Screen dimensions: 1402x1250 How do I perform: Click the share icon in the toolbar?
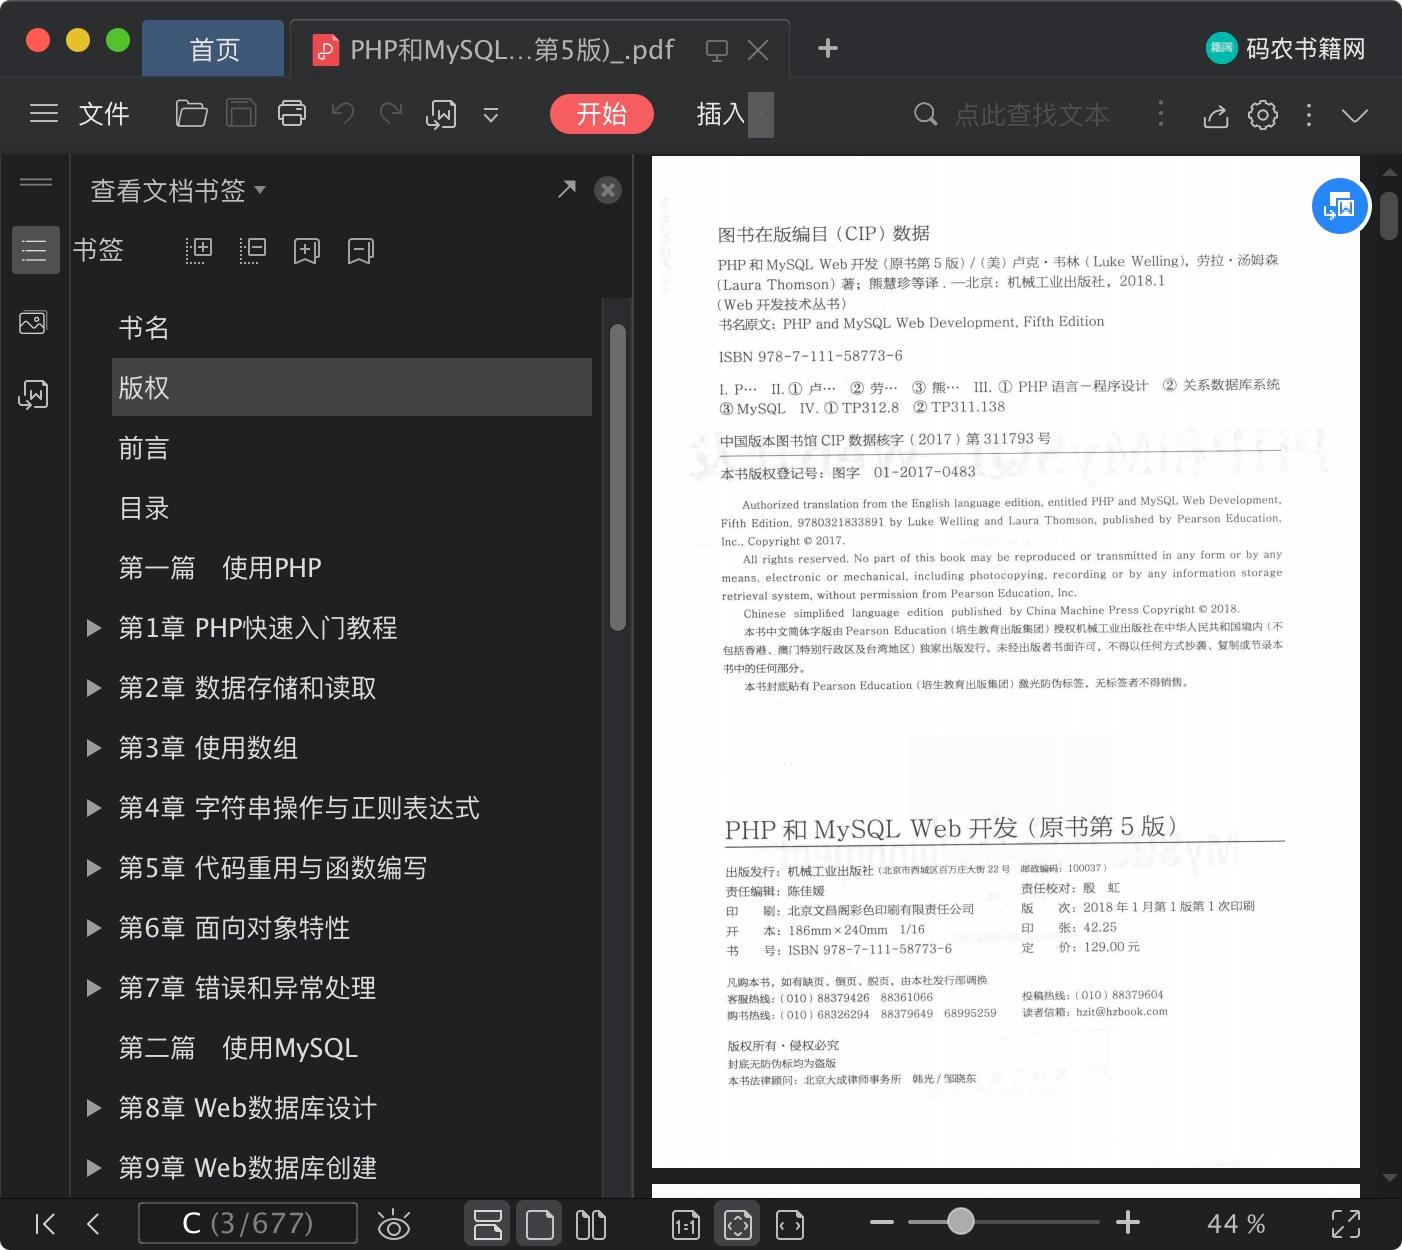(1215, 115)
